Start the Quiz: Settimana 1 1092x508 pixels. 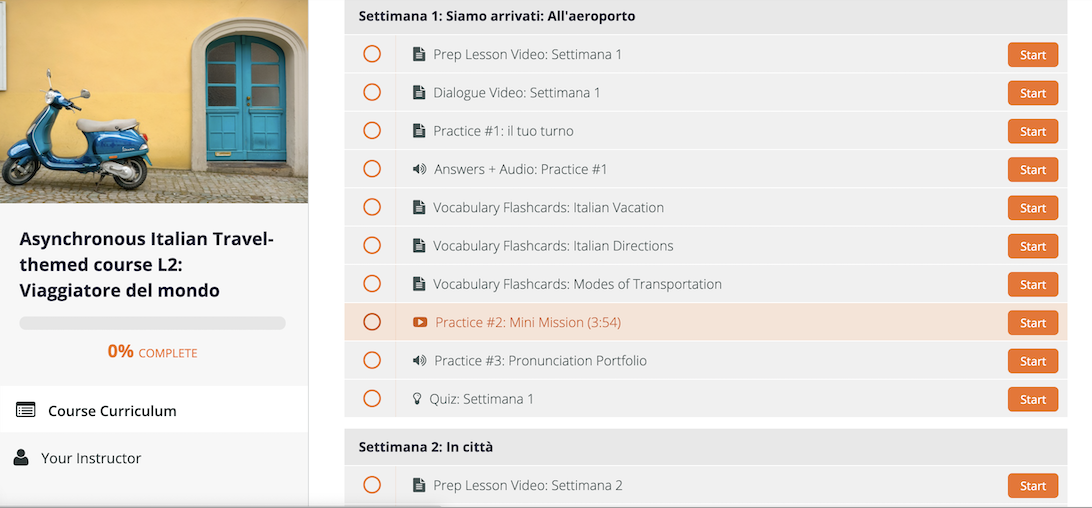pyautogui.click(x=1033, y=399)
